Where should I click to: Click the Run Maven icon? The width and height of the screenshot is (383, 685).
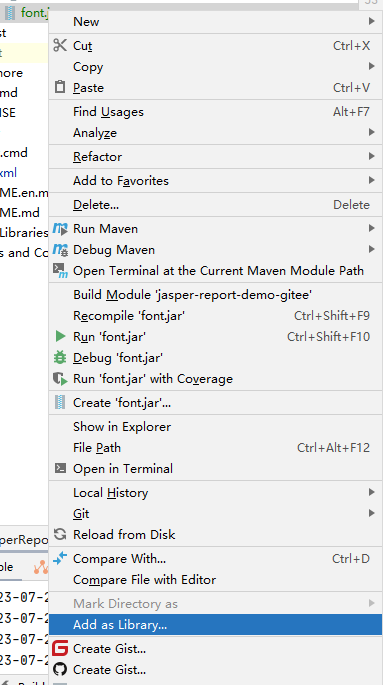click(60, 228)
